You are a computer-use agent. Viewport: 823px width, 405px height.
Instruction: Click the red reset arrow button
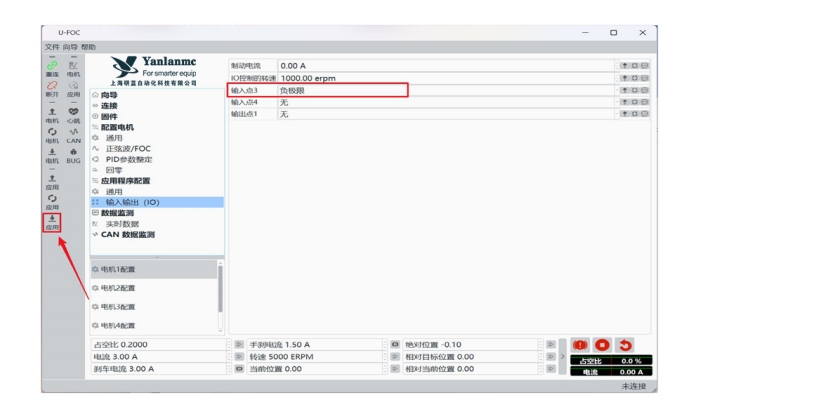[x=625, y=345]
